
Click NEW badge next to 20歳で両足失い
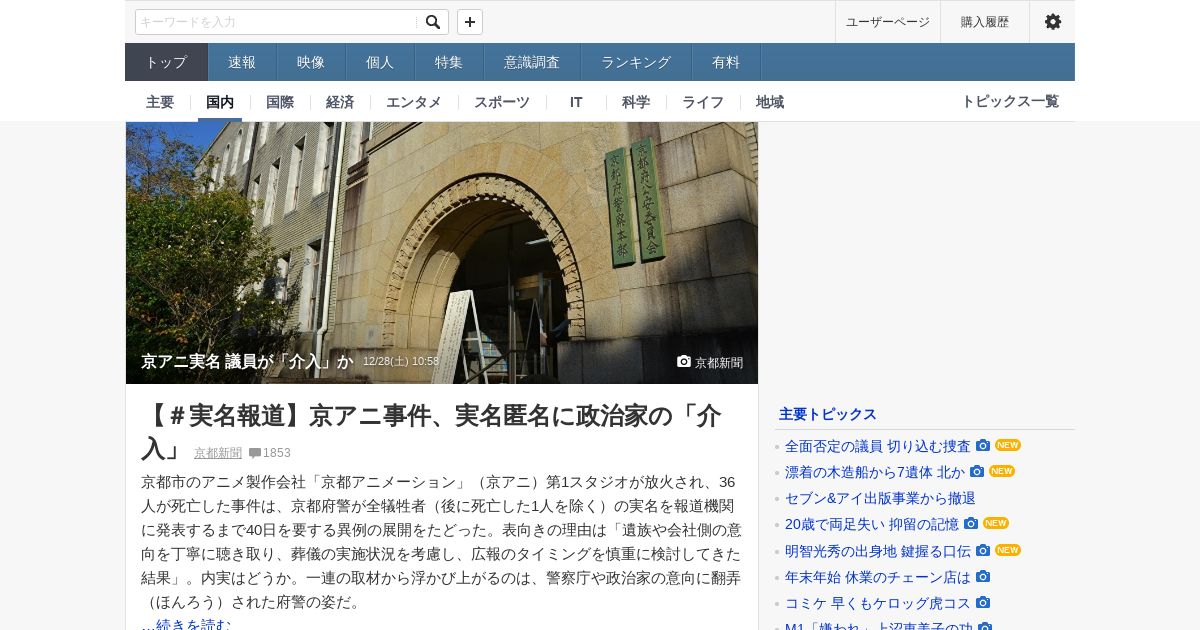(x=996, y=524)
